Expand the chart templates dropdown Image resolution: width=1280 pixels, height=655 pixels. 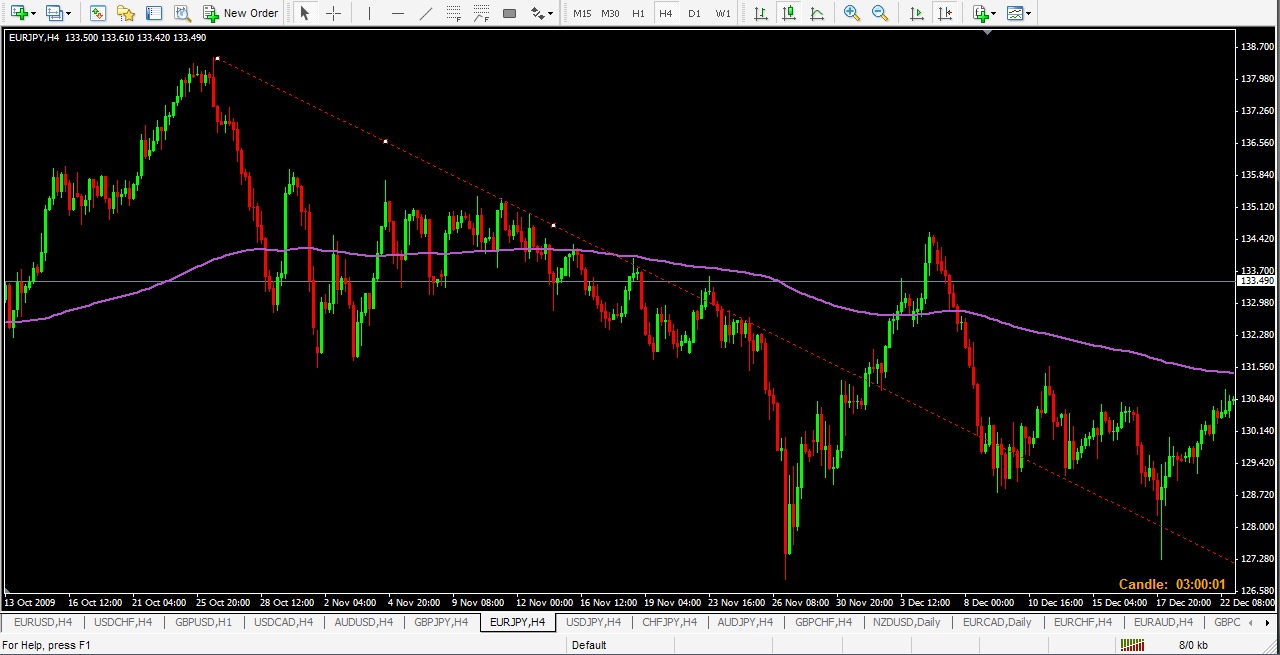point(1029,14)
